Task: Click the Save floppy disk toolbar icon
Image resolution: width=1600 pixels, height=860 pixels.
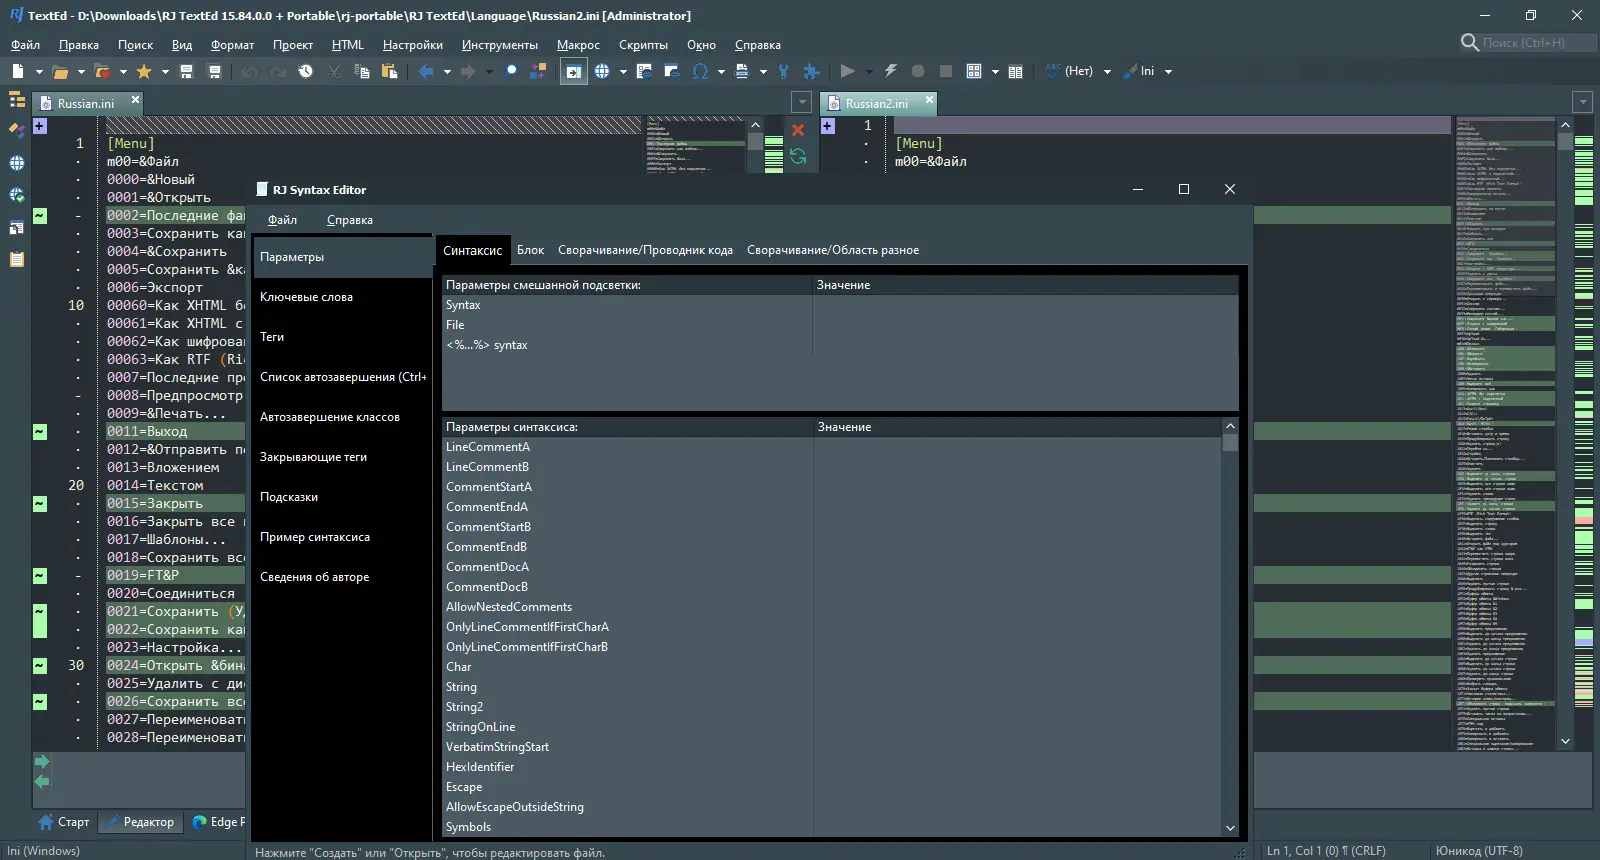Action: (186, 71)
